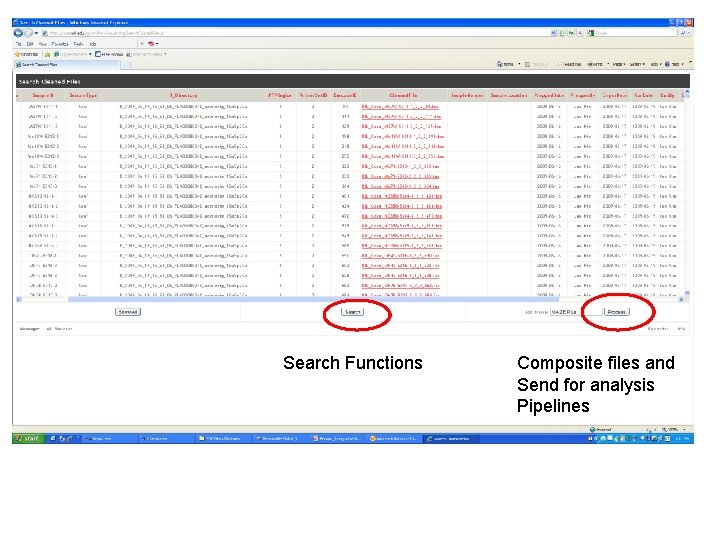Open the cleaned file link in third row
Viewport: 720px width, 540px height.
click(401, 127)
